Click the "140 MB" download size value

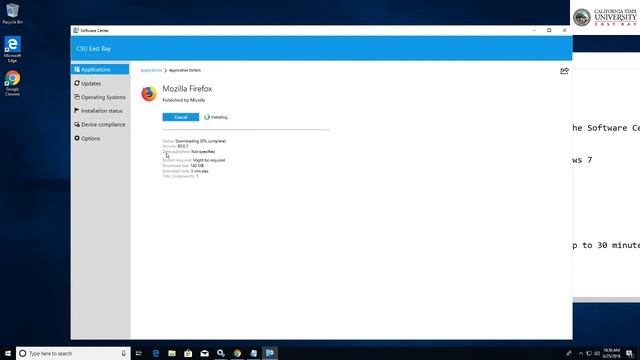[x=197, y=166]
